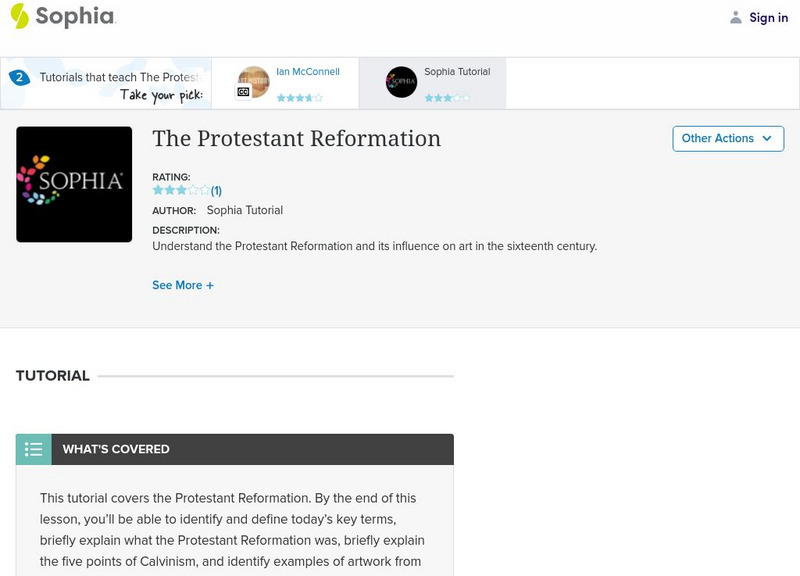Image resolution: width=800 pixels, height=576 pixels.
Task: Switch to the Sophia Tutorial tab
Action: [440, 80]
